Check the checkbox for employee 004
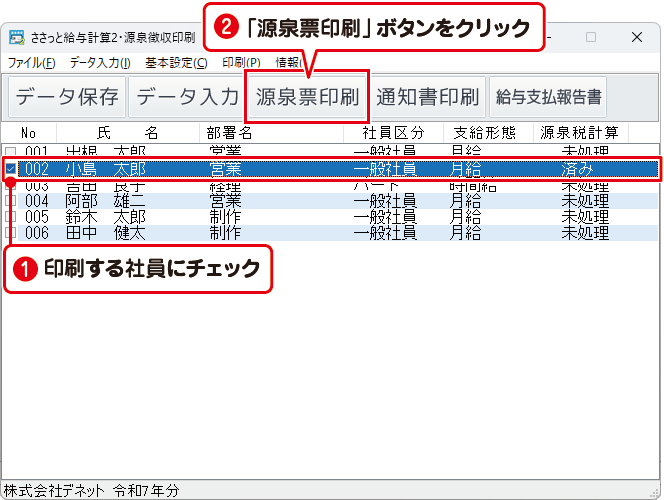The width and height of the screenshot is (664, 500). [x=11, y=200]
